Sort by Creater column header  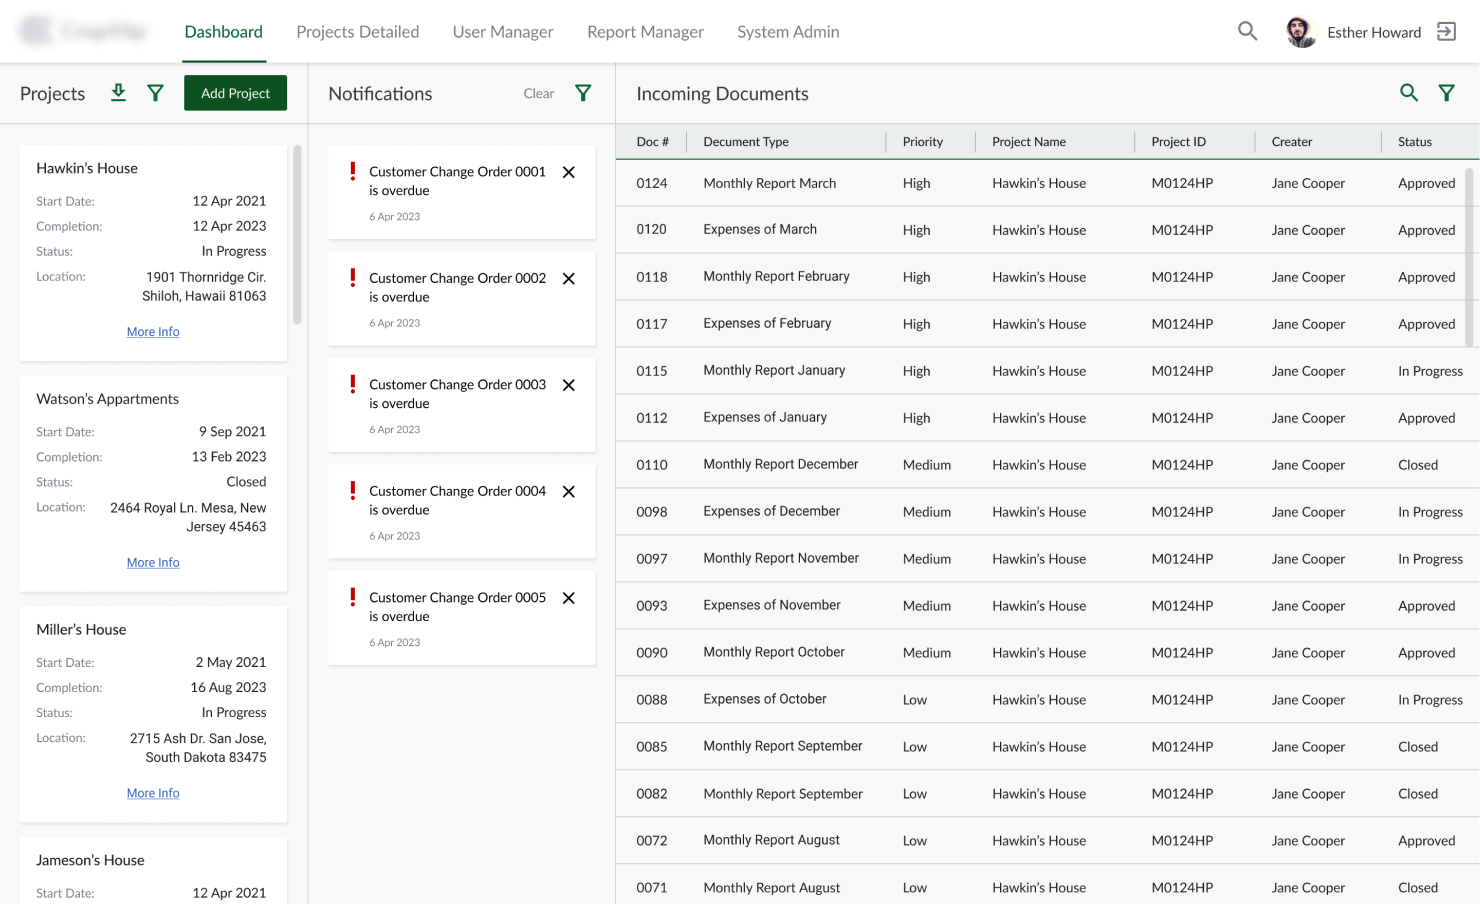pos(1292,142)
